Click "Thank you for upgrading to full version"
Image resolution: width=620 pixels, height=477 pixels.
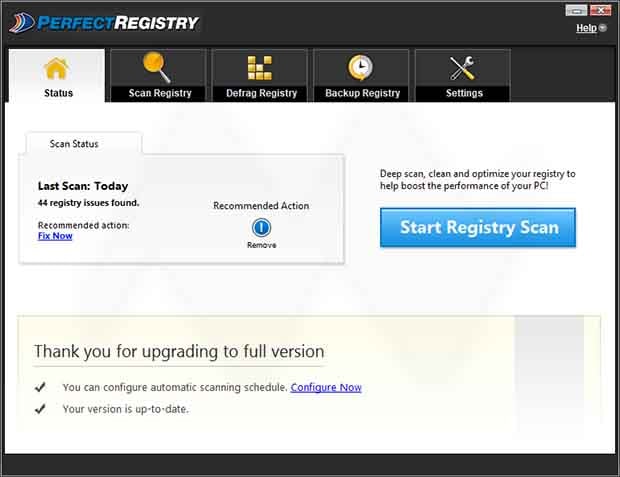point(179,352)
